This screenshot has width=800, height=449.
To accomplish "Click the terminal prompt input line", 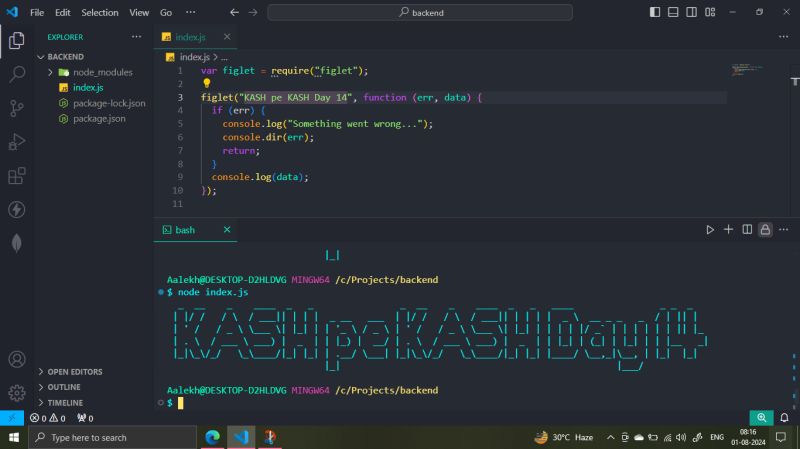I will pyautogui.click(x=180, y=403).
